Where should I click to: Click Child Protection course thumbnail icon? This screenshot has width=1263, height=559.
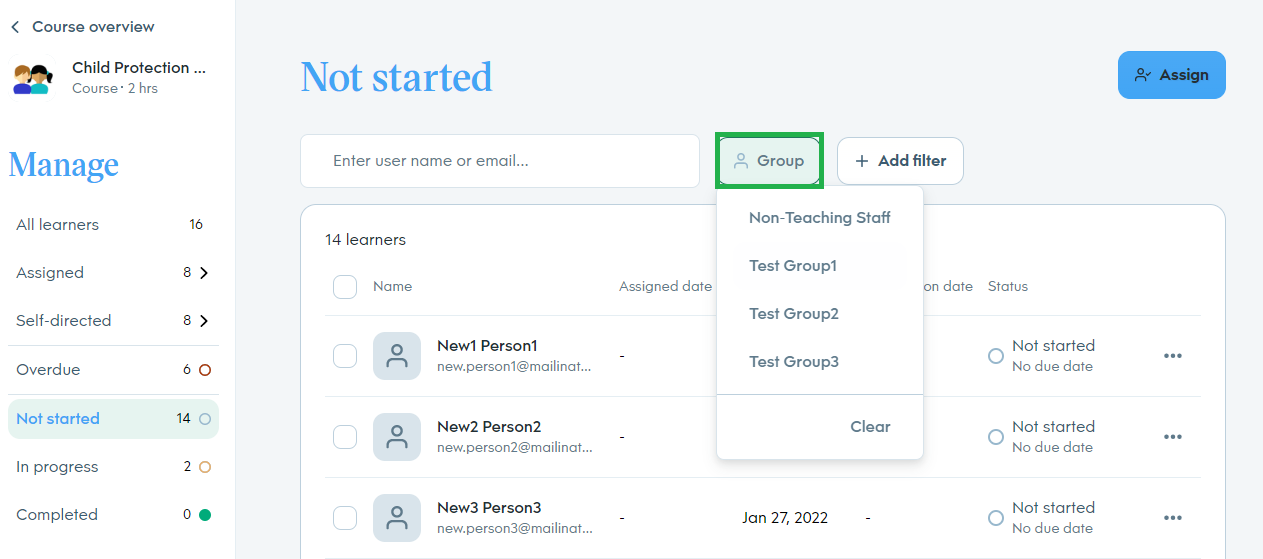(x=32, y=78)
